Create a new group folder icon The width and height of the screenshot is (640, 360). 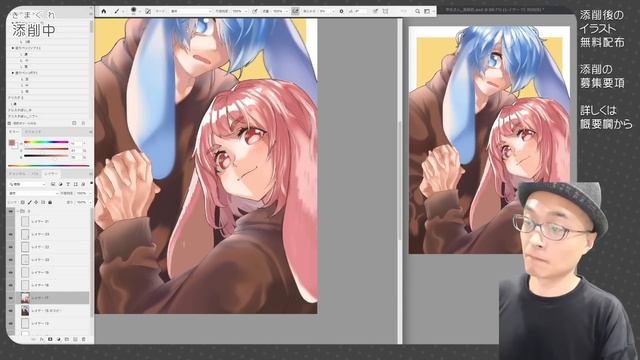67,339
